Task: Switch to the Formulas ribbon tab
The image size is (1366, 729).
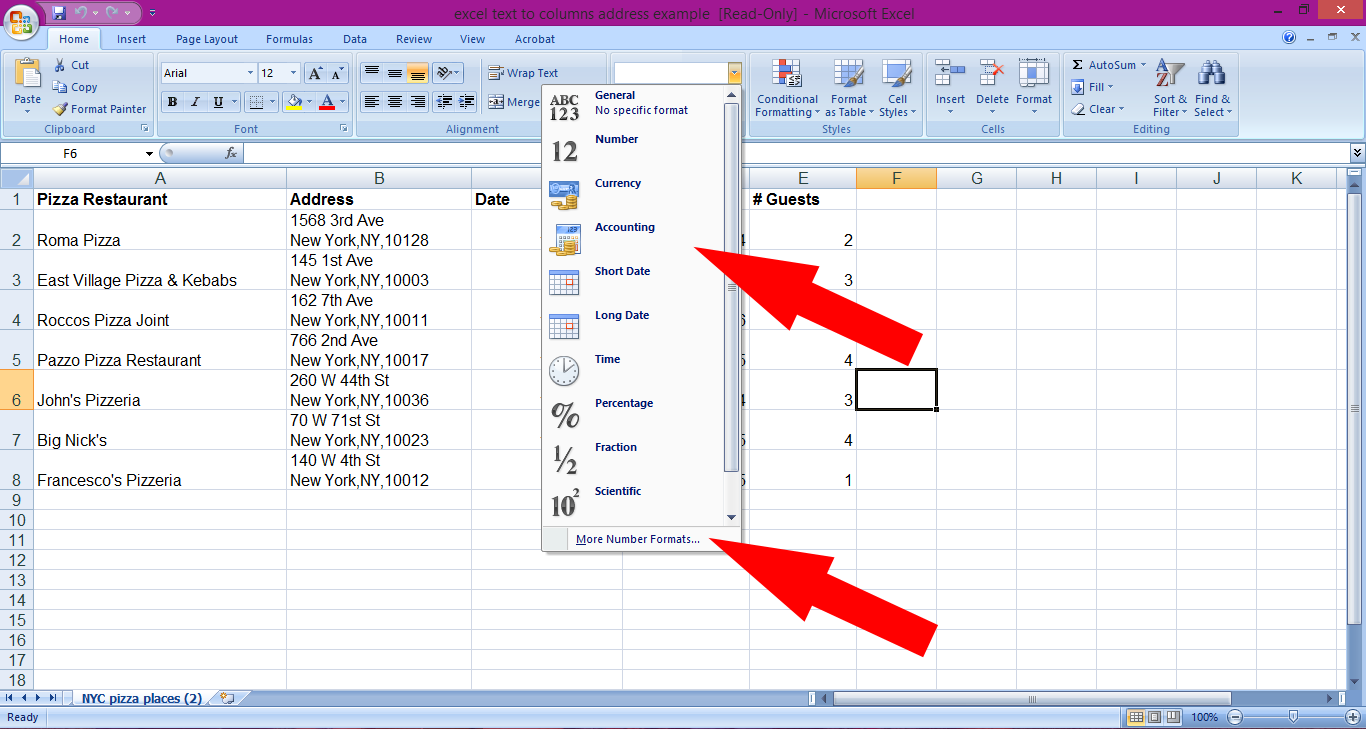Action: pyautogui.click(x=289, y=39)
